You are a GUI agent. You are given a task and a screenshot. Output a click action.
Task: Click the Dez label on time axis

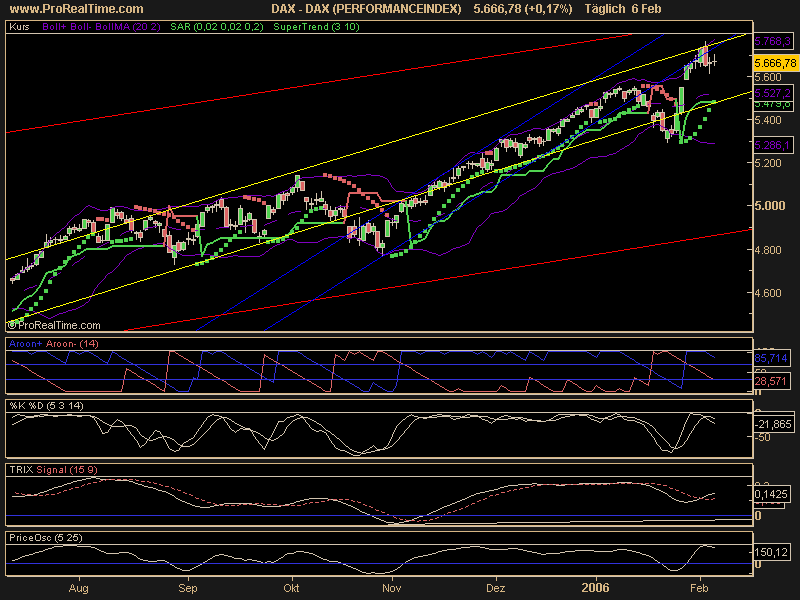coord(495,588)
